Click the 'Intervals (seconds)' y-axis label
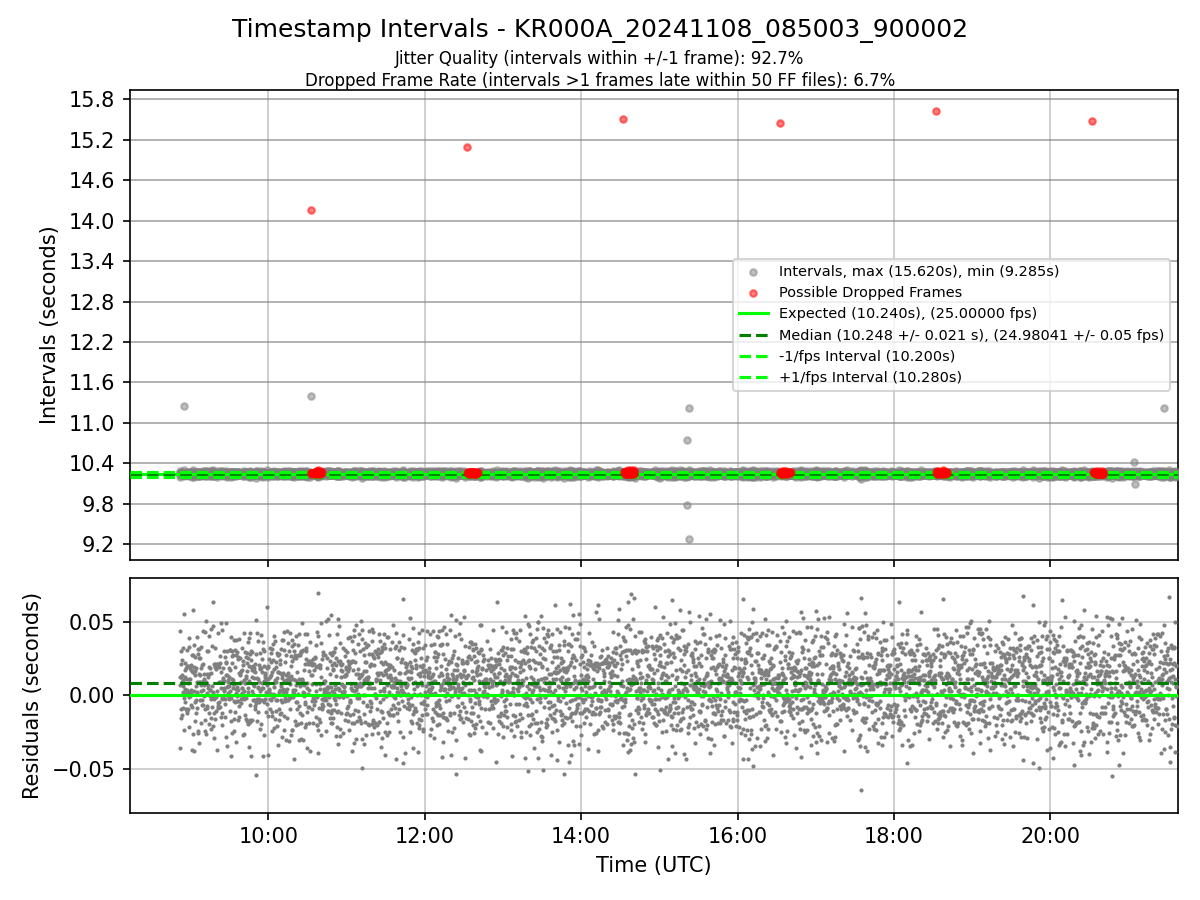 tap(49, 325)
